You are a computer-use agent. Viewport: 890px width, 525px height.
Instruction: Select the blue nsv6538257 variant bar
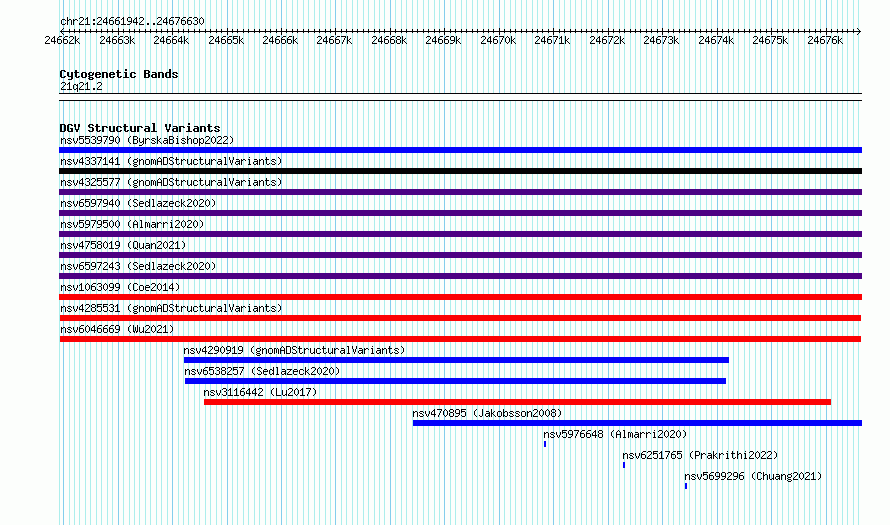[455, 381]
